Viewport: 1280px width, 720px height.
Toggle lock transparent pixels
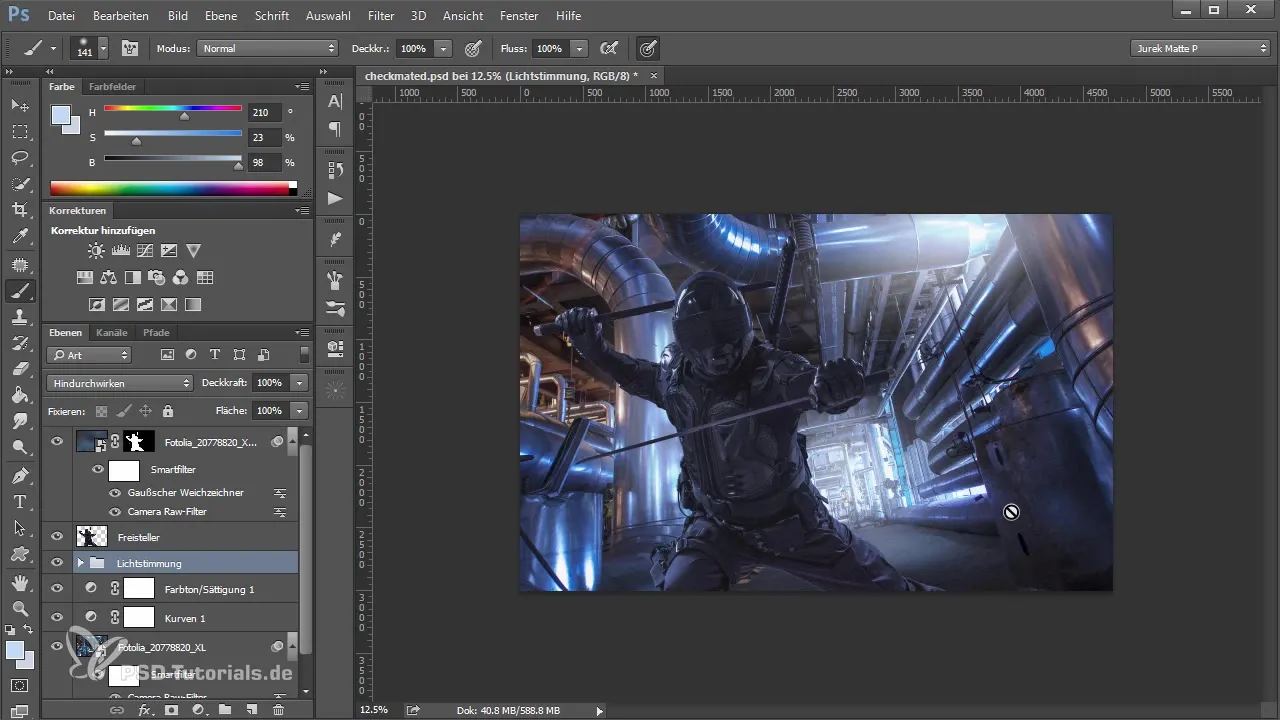pyautogui.click(x=101, y=410)
